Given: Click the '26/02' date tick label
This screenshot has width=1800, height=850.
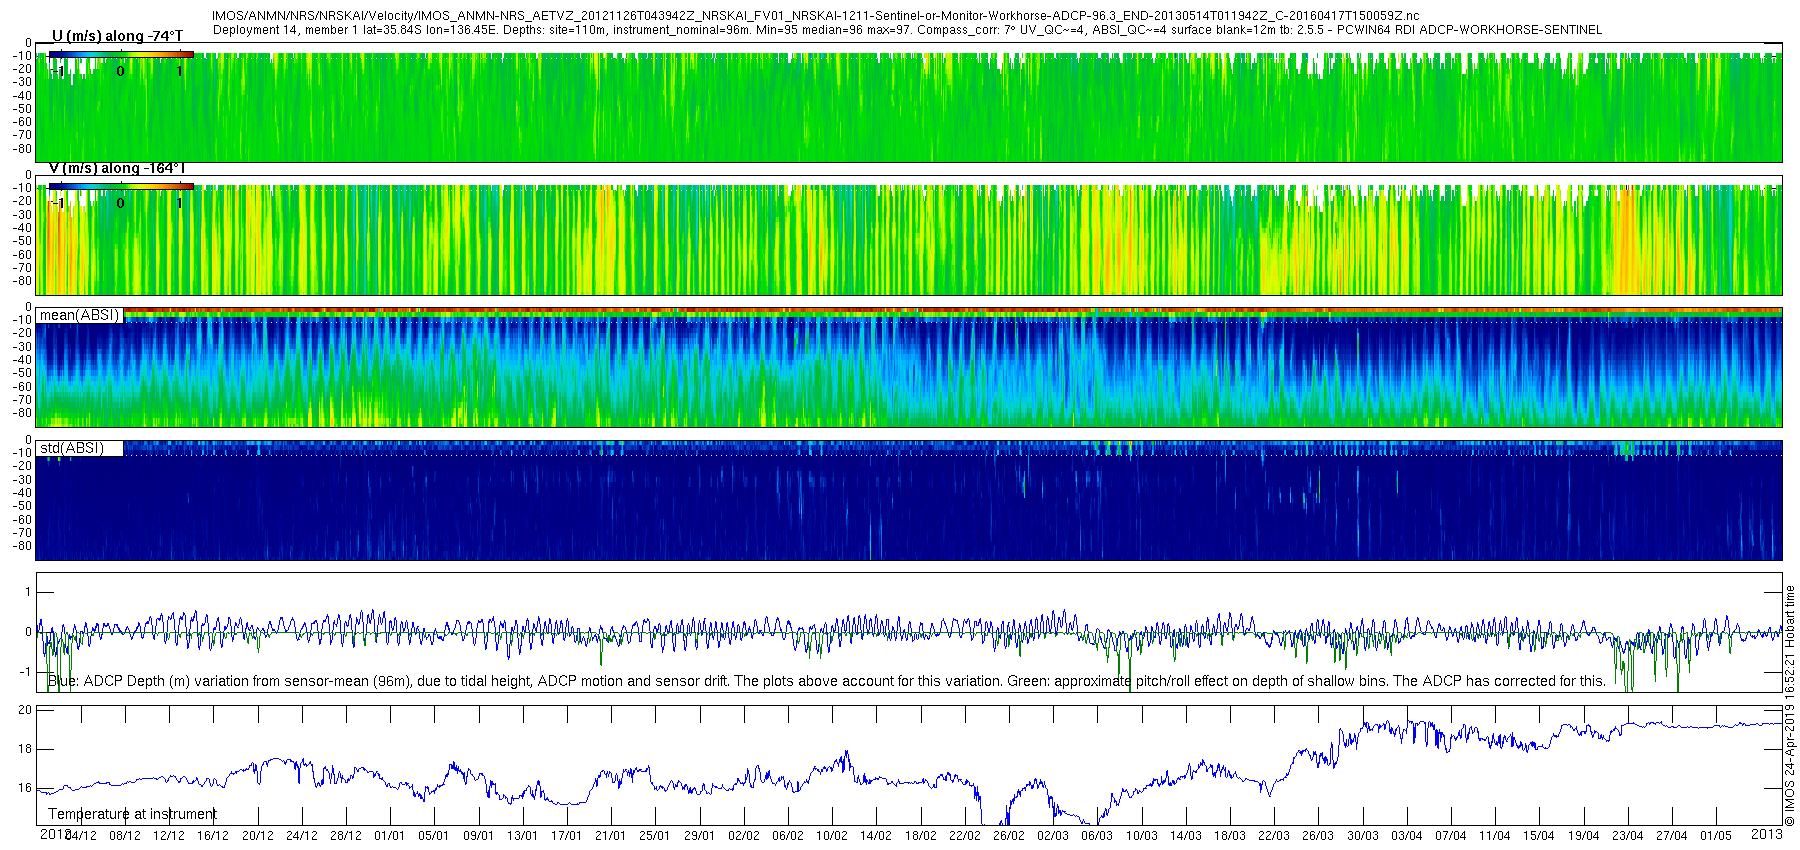Looking at the screenshot, I should pos(1008,836).
